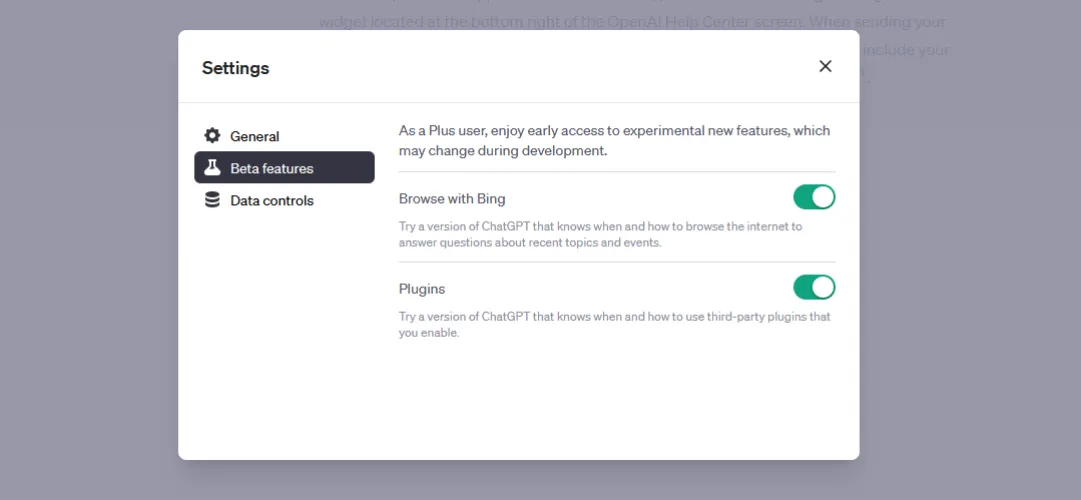1081x500 pixels.
Task: Click the "Plugins" label text
Action: pos(422,289)
